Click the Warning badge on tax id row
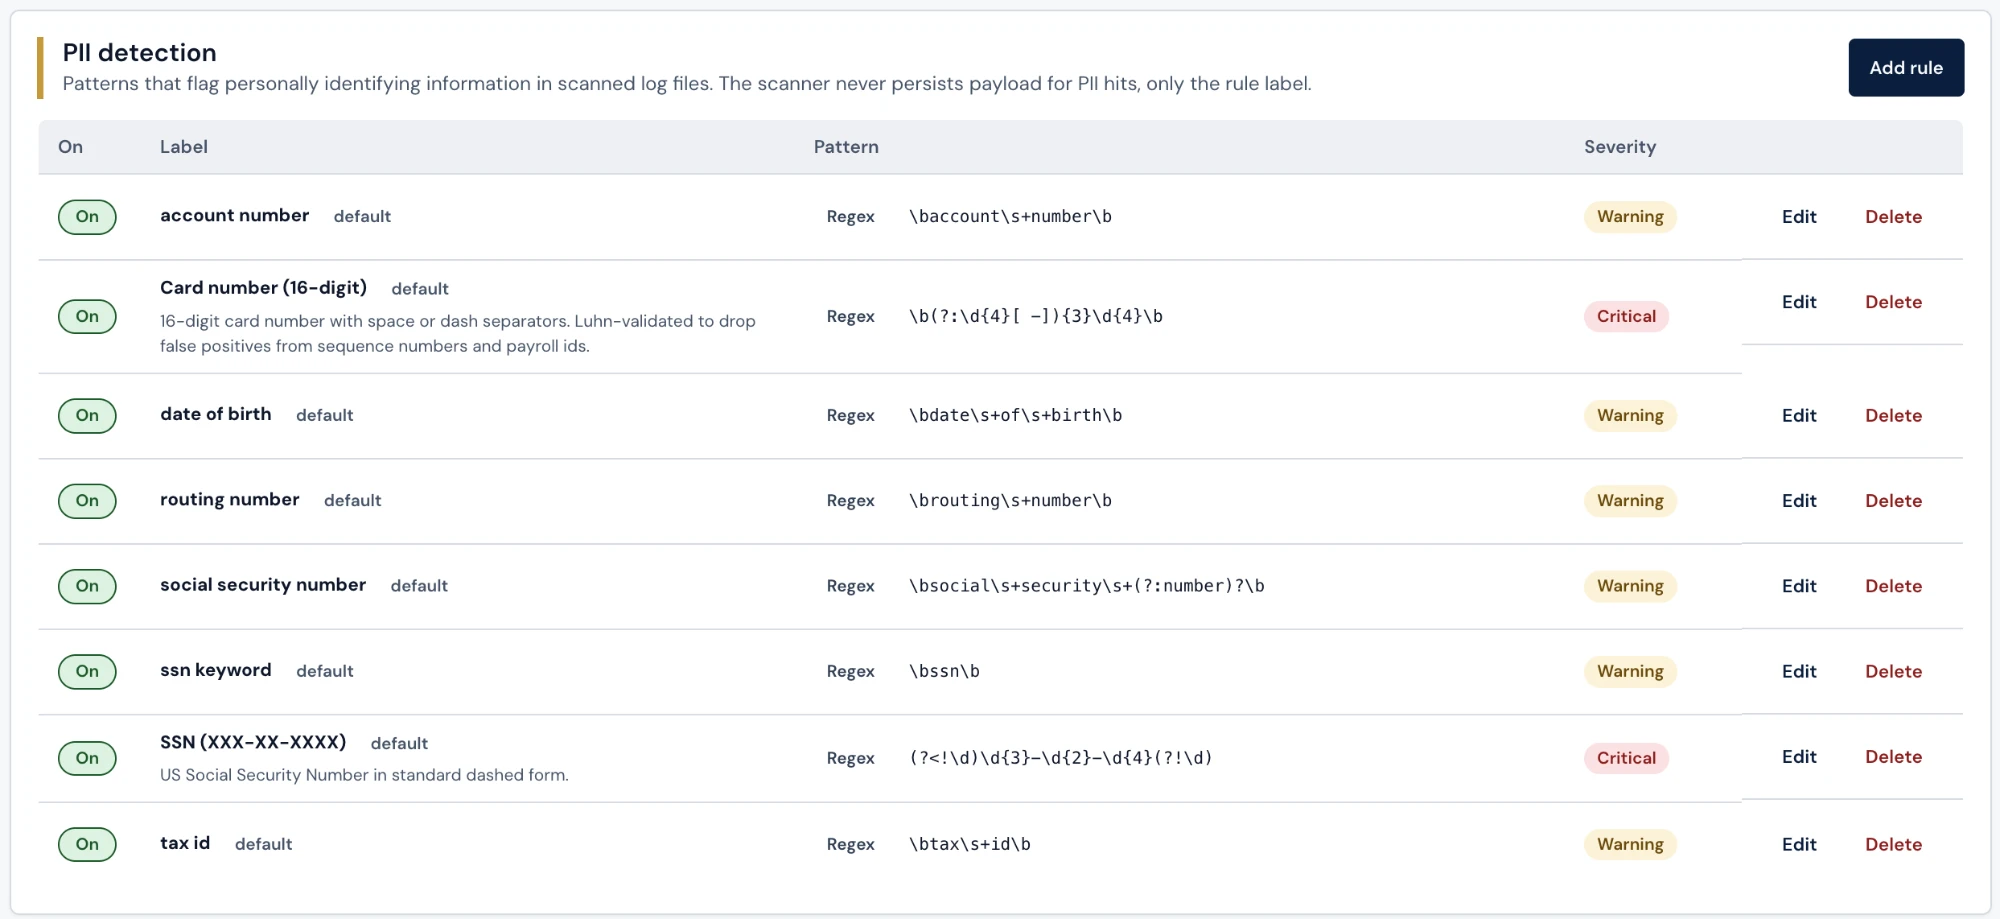The image size is (2000, 919). coord(1630,845)
